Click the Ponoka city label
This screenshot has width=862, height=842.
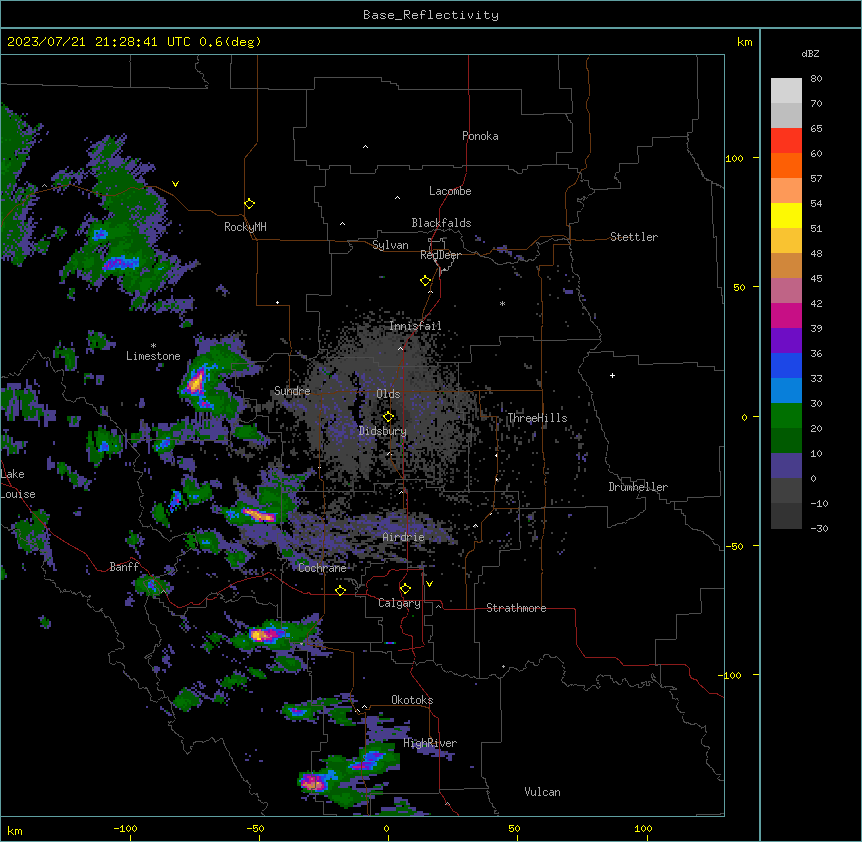click(x=480, y=136)
